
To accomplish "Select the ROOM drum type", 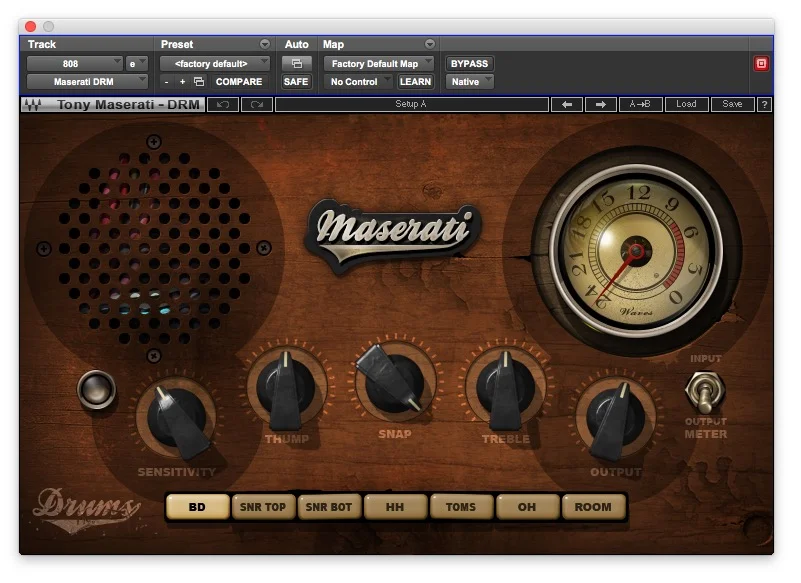I will click(593, 507).
